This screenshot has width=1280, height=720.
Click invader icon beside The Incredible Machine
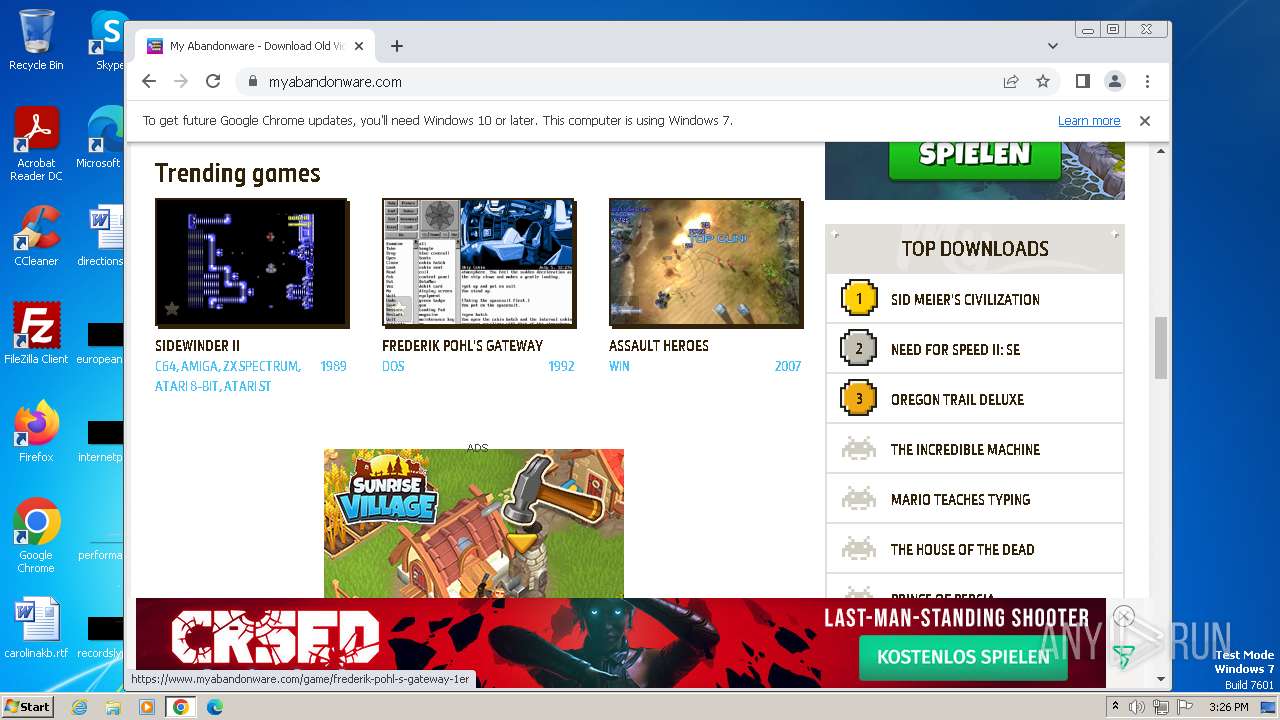858,449
